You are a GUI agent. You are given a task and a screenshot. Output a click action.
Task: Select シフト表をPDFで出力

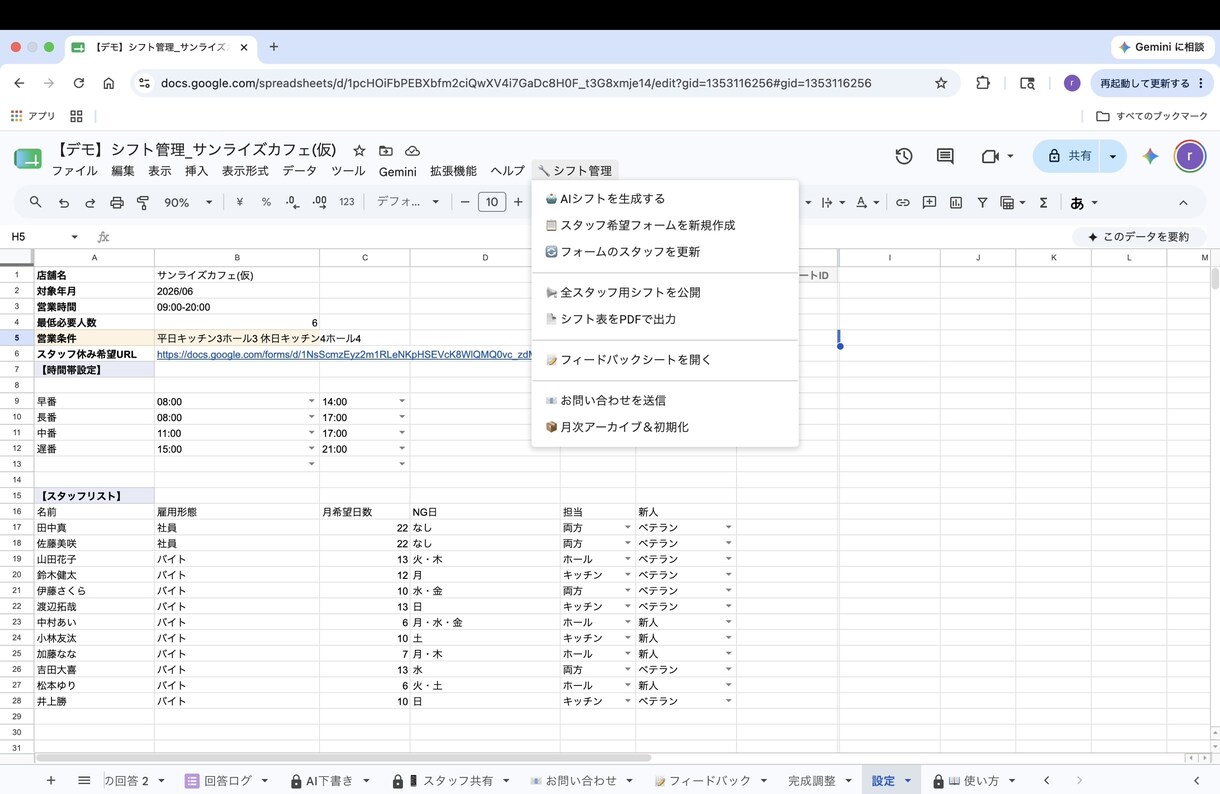click(665, 319)
